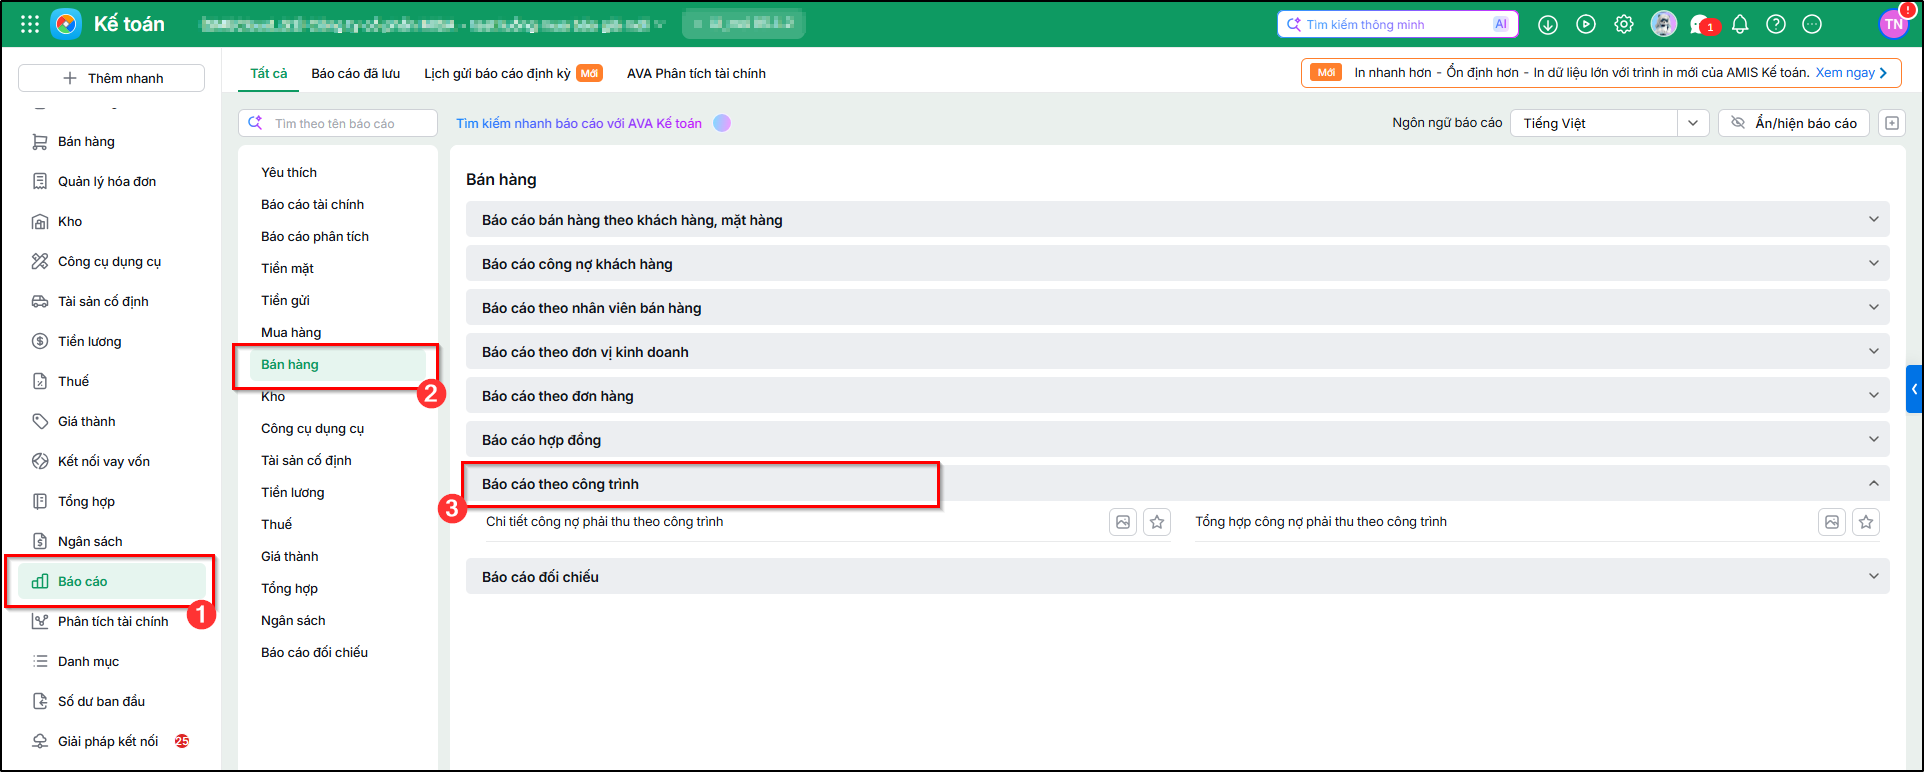Switch to Báo cáo đã lưu tab

click(355, 73)
